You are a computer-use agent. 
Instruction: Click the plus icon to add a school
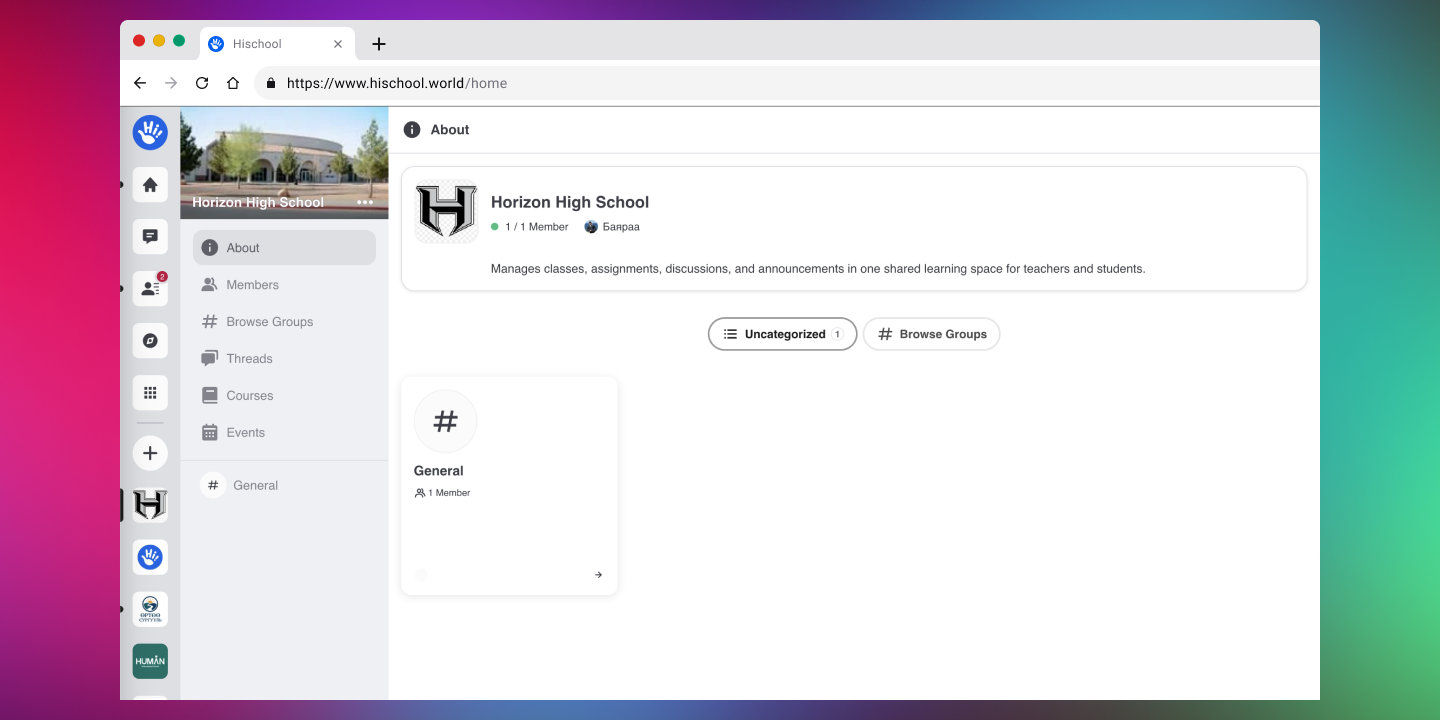[150, 453]
